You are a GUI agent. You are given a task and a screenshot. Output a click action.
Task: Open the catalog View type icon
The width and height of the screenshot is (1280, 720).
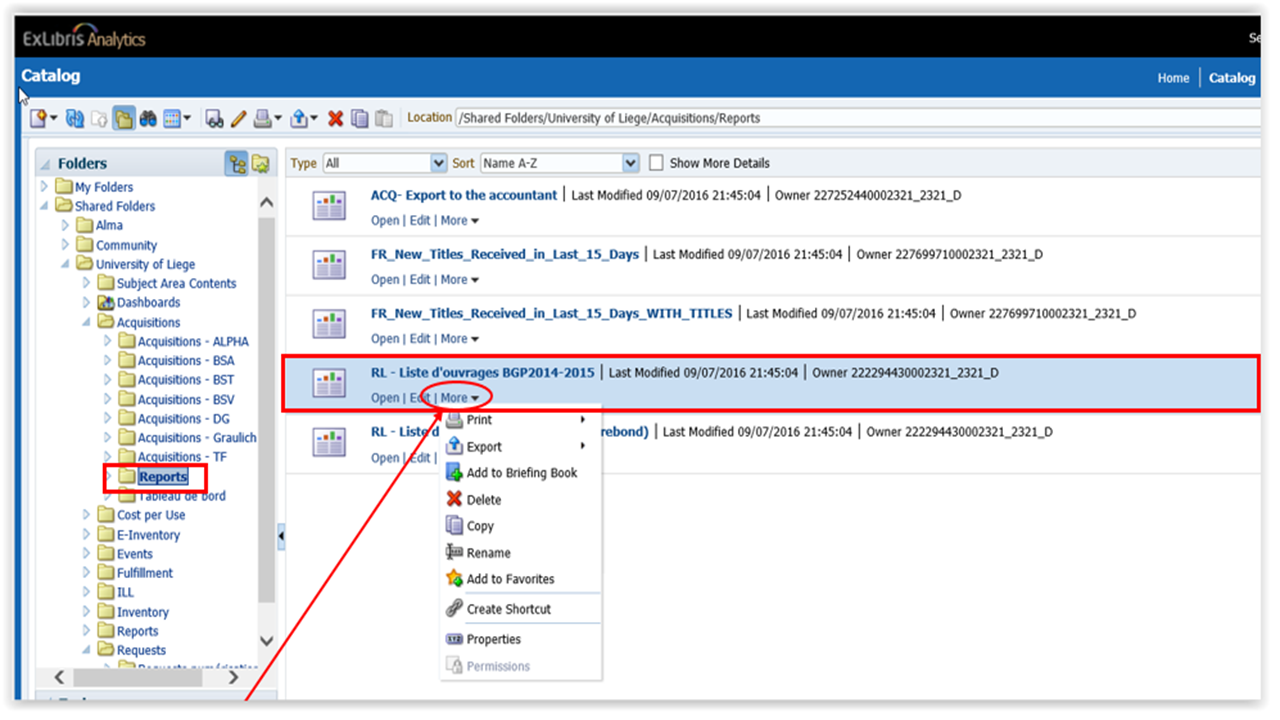pos(173,118)
